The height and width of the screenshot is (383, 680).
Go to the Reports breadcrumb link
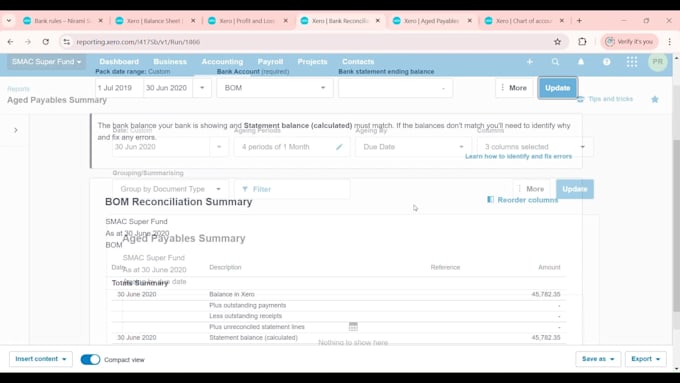[18, 89]
